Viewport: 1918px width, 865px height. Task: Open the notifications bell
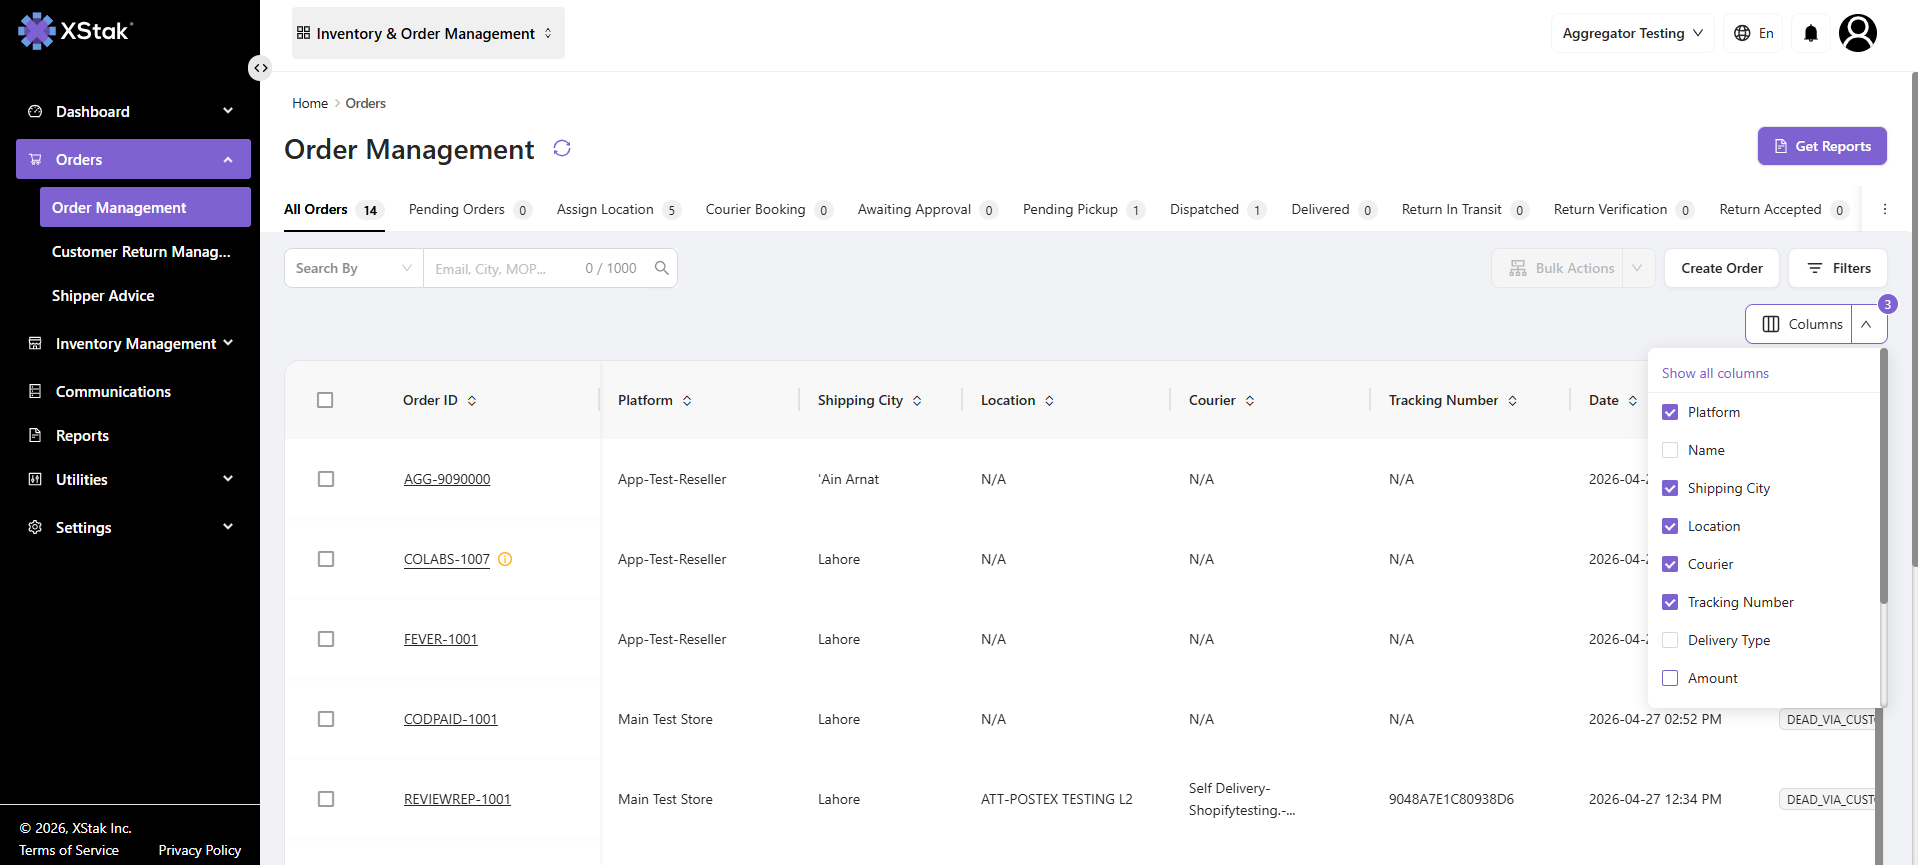pos(1810,33)
